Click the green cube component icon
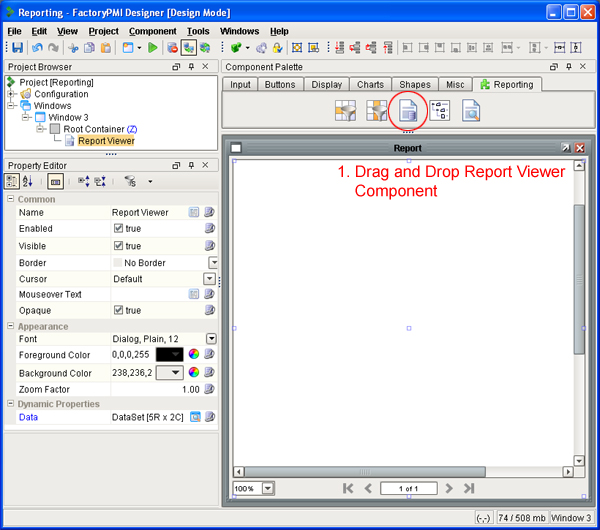Screen dimensions: 600x530 tap(236, 47)
